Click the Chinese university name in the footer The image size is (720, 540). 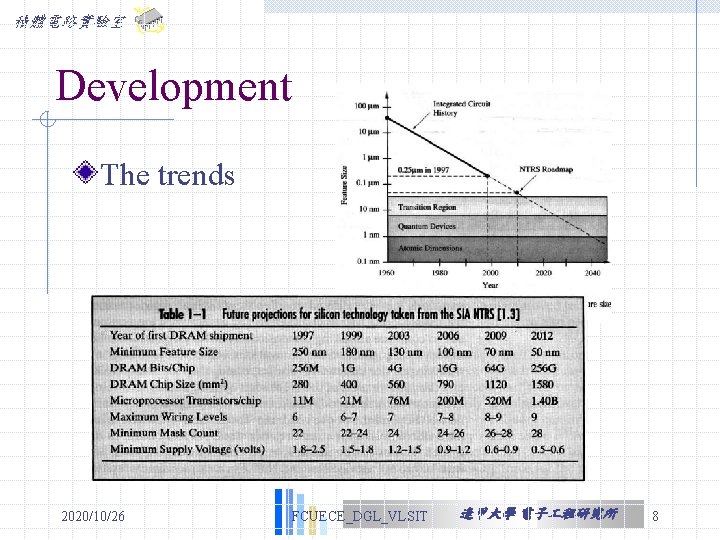pyautogui.click(x=539, y=514)
